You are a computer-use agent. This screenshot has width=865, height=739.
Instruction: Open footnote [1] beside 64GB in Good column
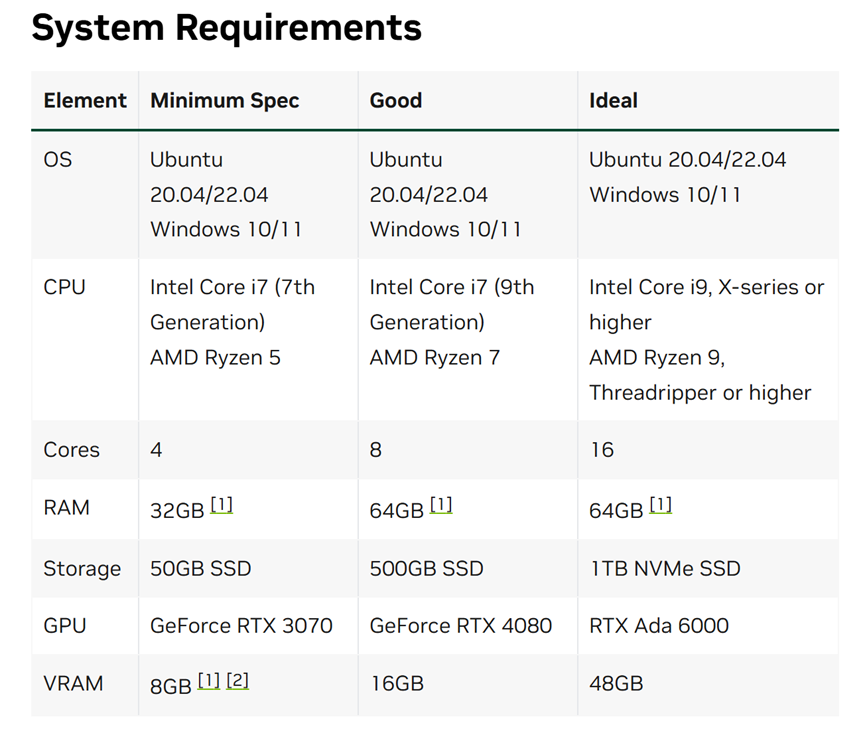pos(440,503)
